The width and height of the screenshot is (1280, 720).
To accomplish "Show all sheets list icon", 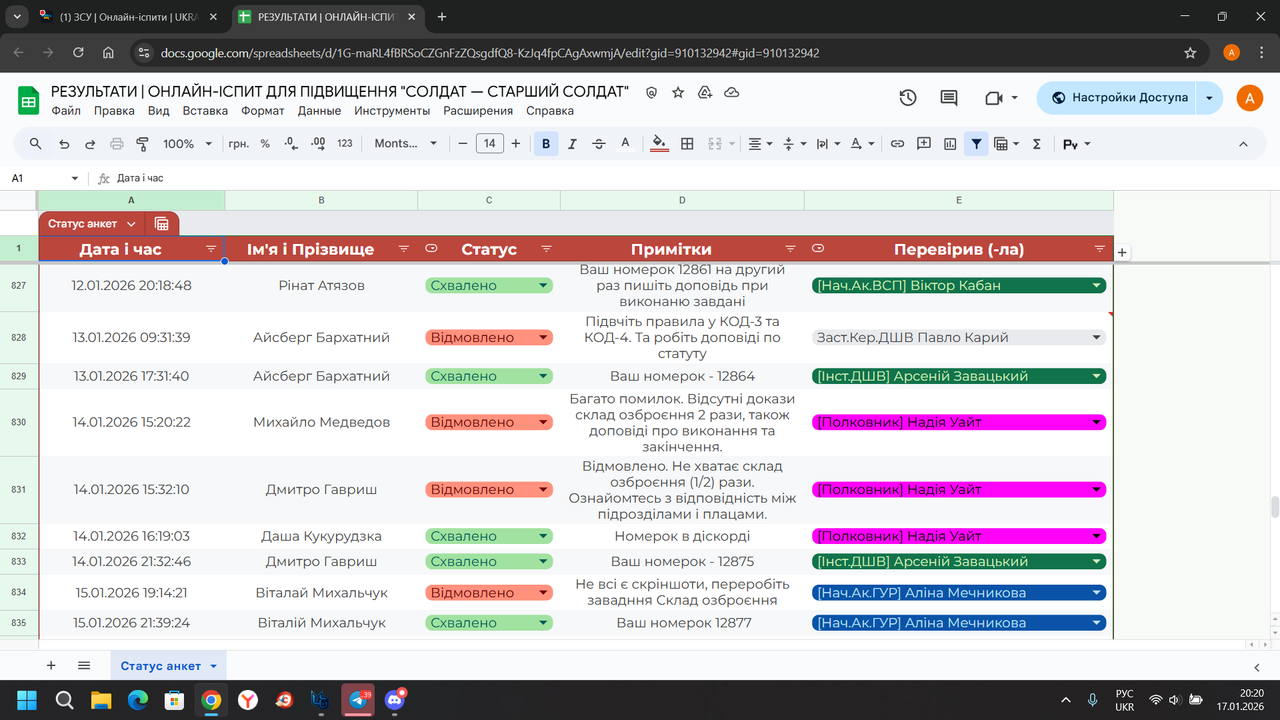I will [84, 666].
